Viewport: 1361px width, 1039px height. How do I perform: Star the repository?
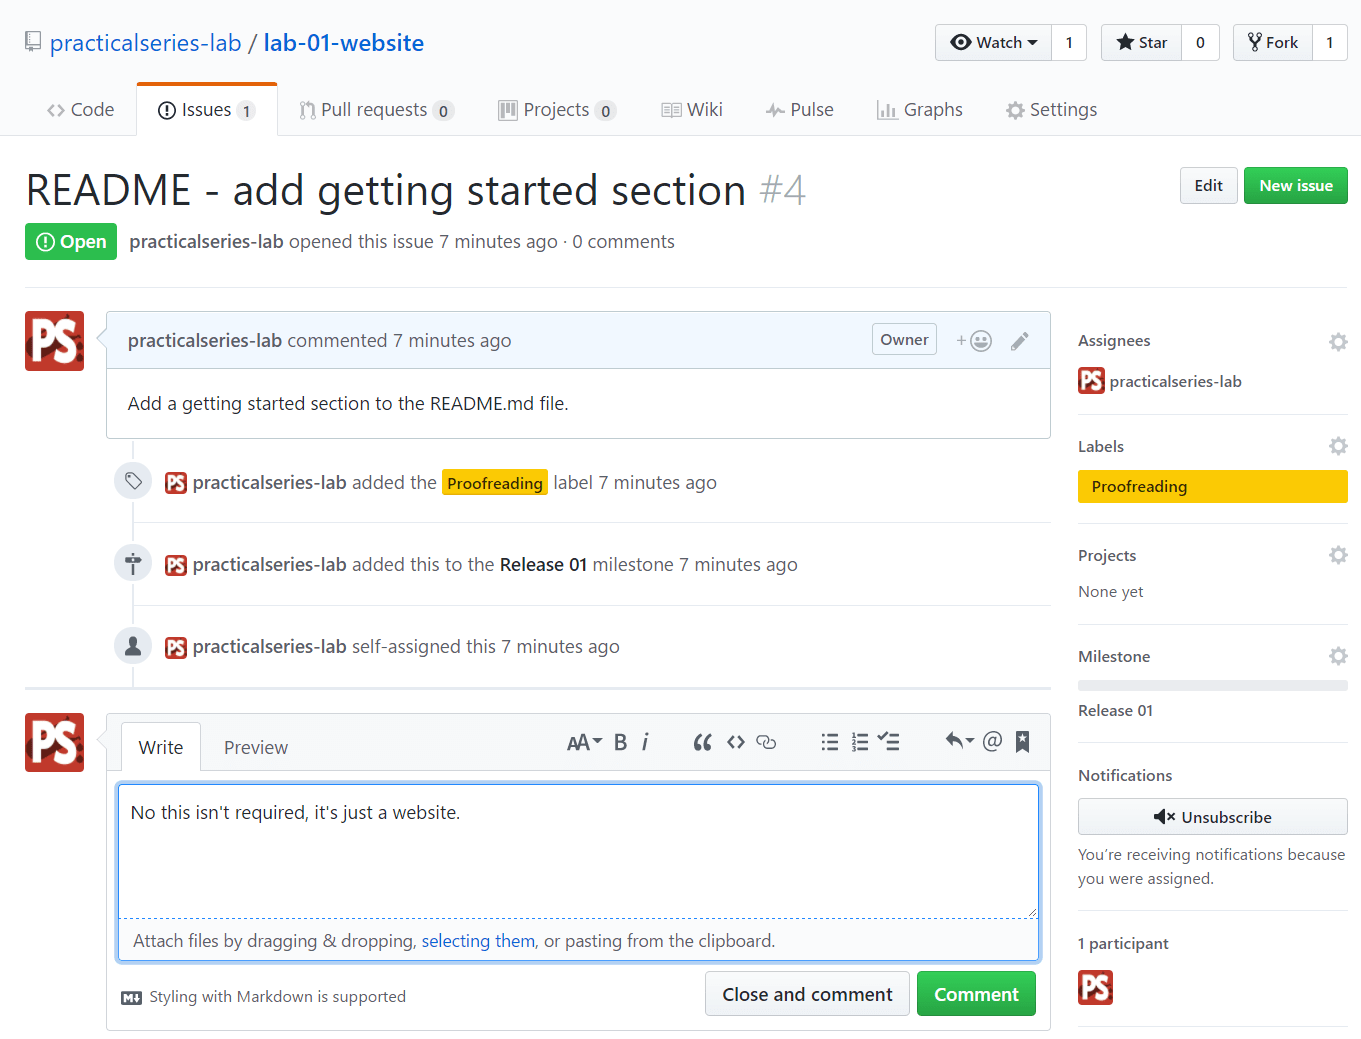pos(1141,42)
